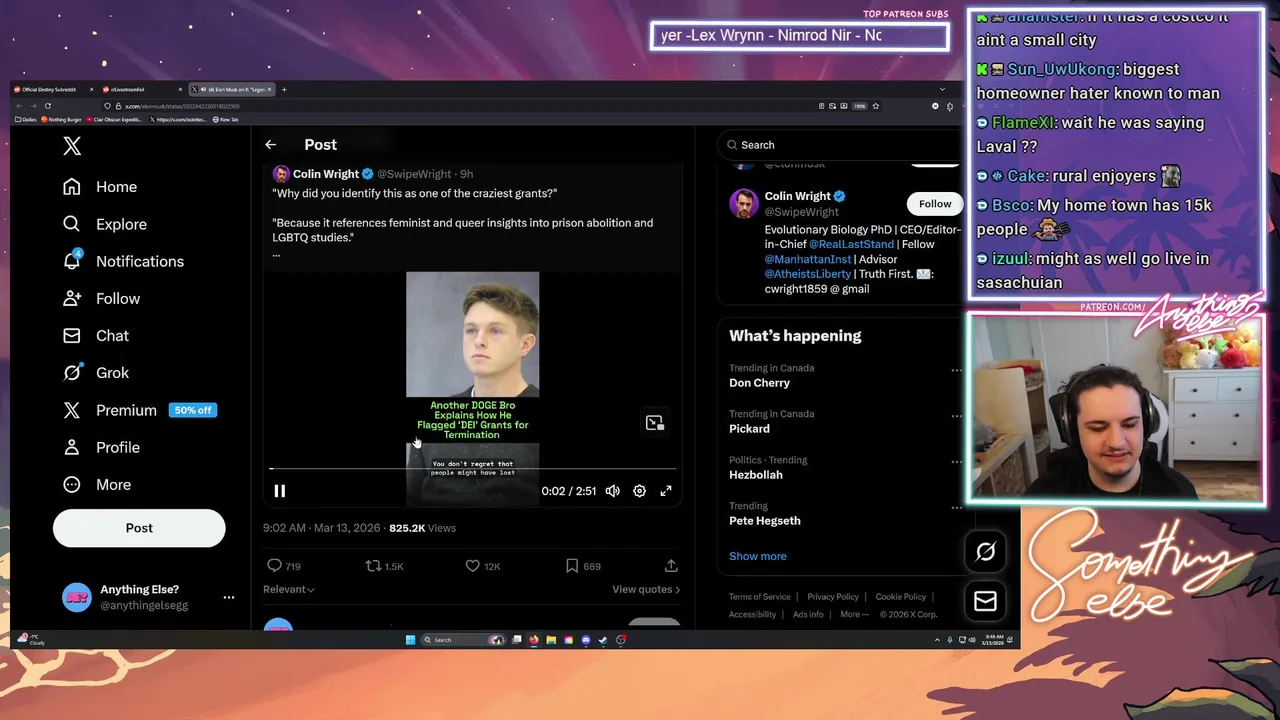
Task: Open the video settings gear
Action: pyautogui.click(x=639, y=491)
